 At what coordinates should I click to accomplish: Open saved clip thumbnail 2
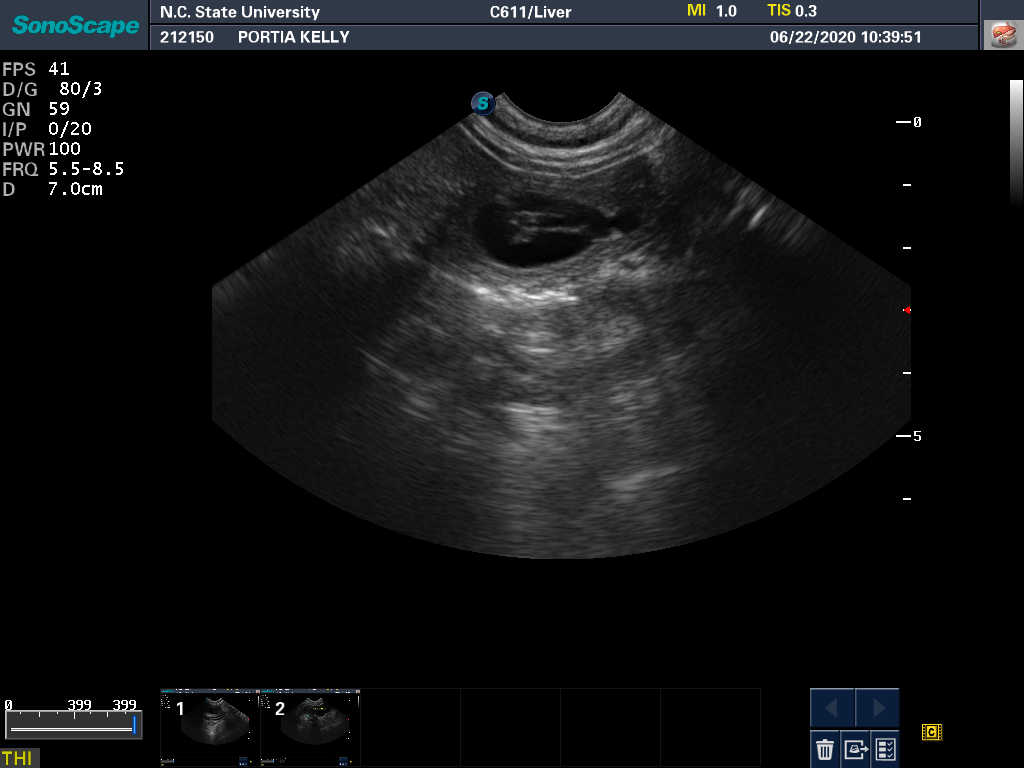click(x=310, y=725)
